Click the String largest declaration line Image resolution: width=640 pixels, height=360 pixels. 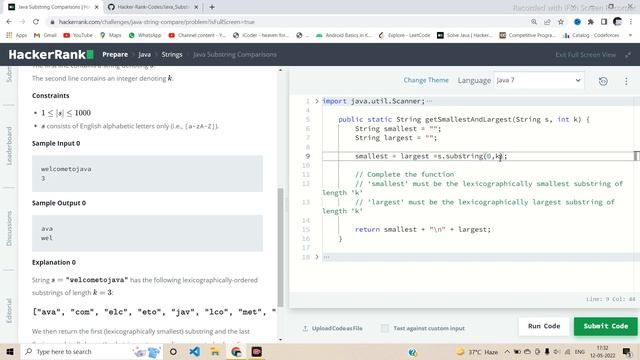click(x=396, y=138)
